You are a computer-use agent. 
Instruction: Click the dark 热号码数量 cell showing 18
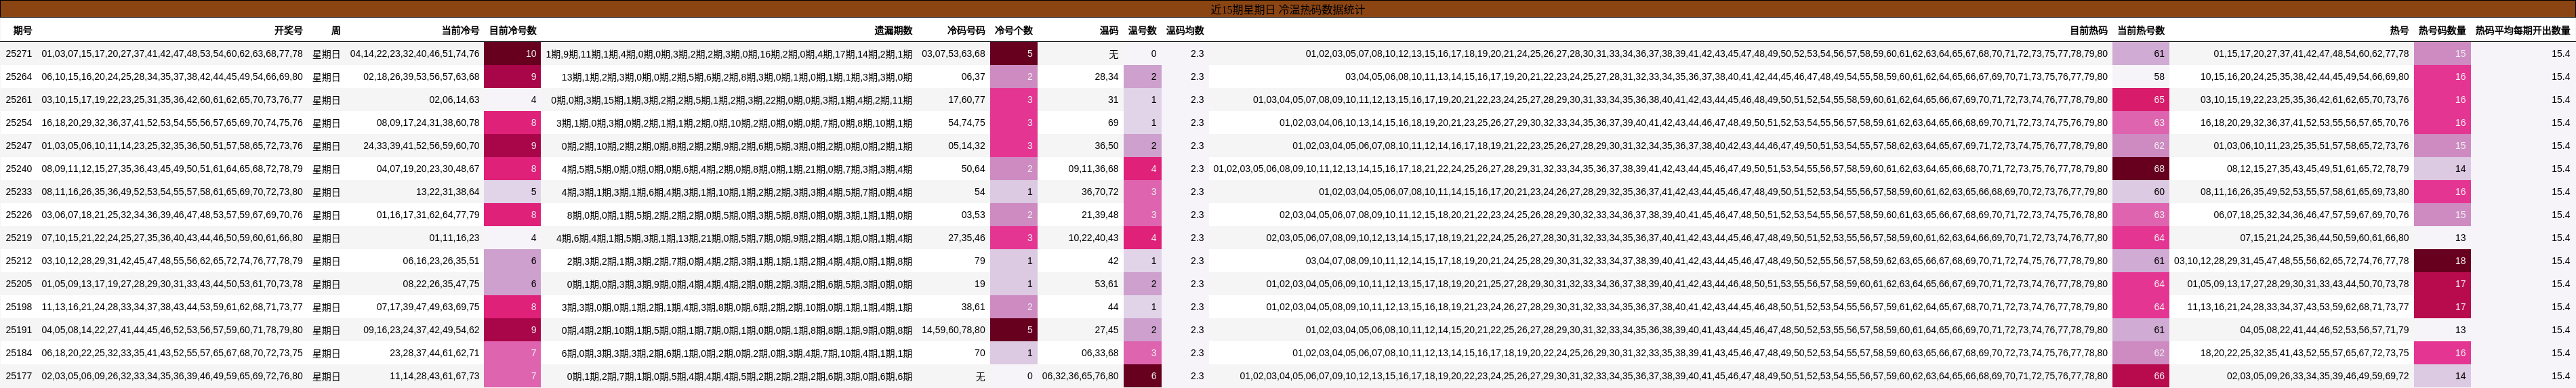click(x=2442, y=261)
